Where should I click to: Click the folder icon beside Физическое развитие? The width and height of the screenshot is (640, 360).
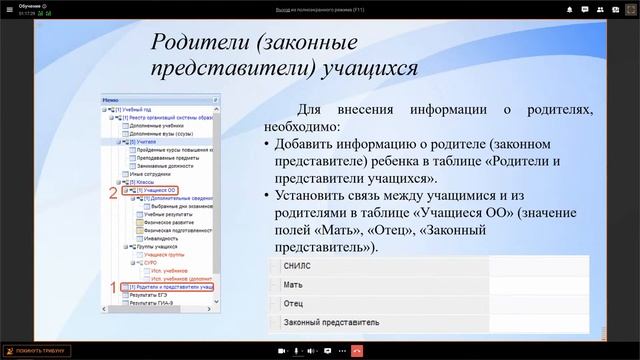[140, 222]
